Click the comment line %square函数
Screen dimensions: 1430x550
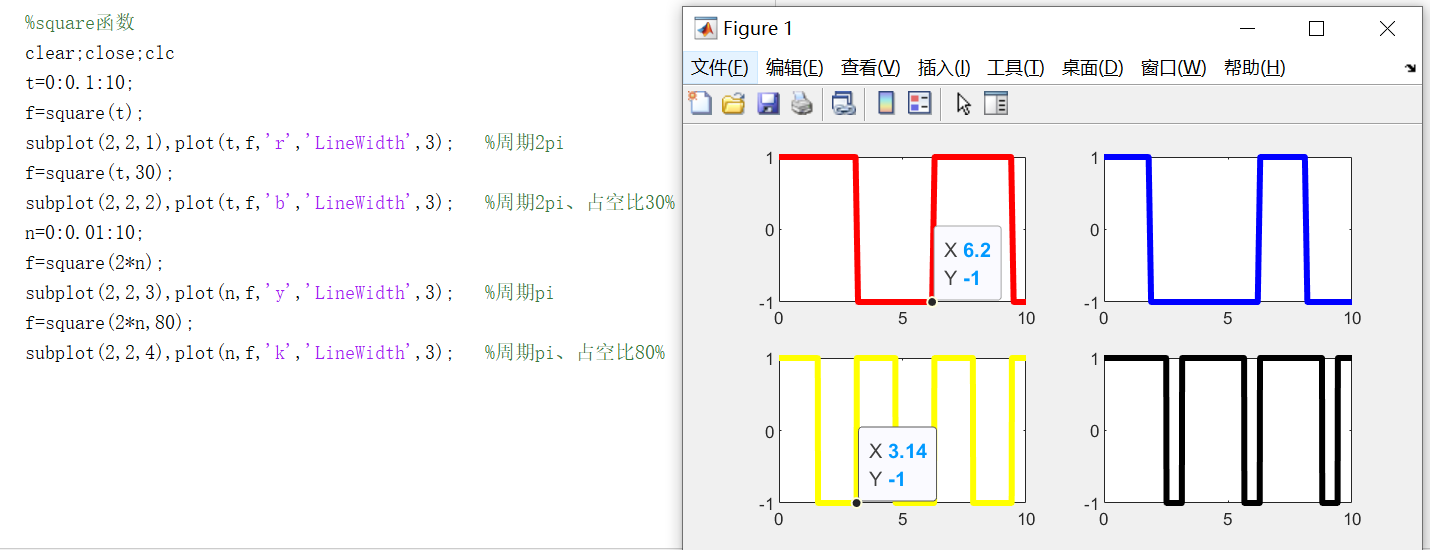(80, 22)
